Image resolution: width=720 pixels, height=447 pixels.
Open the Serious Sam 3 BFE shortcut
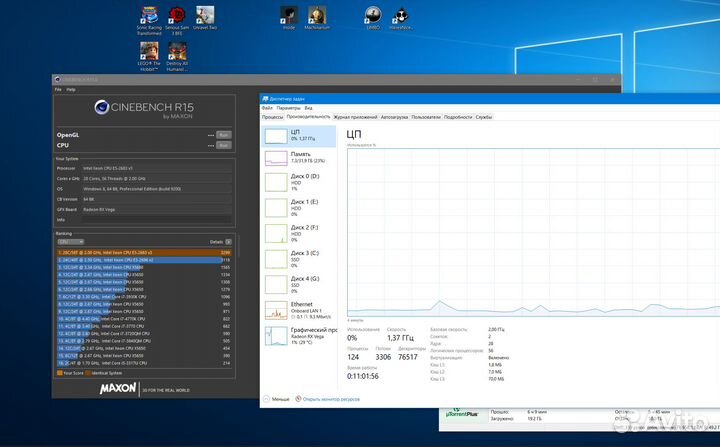click(177, 20)
